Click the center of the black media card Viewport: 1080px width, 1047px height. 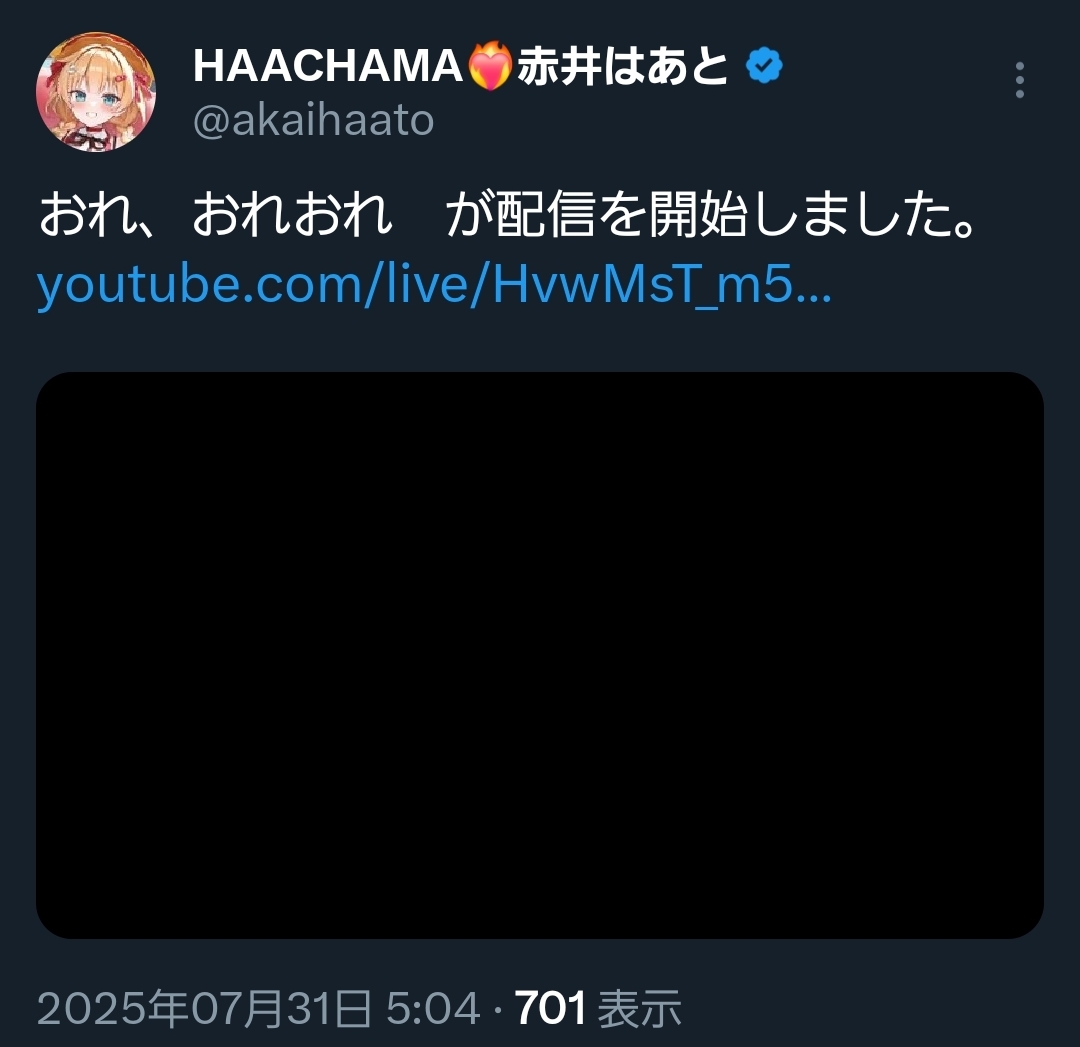point(540,655)
